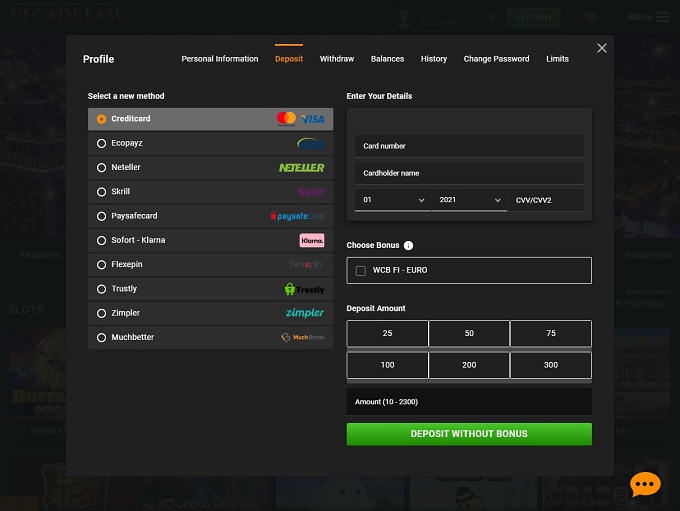The width and height of the screenshot is (680, 511).
Task: Click the Paysafecard logo icon
Action: point(298,216)
